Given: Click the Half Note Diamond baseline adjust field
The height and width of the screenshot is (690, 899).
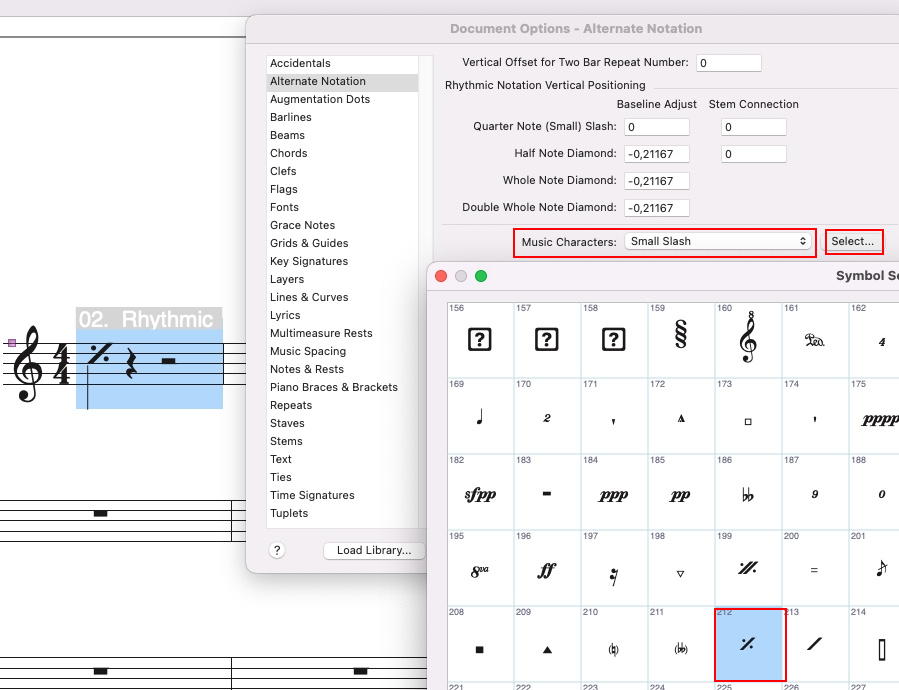Looking at the screenshot, I should [656, 154].
